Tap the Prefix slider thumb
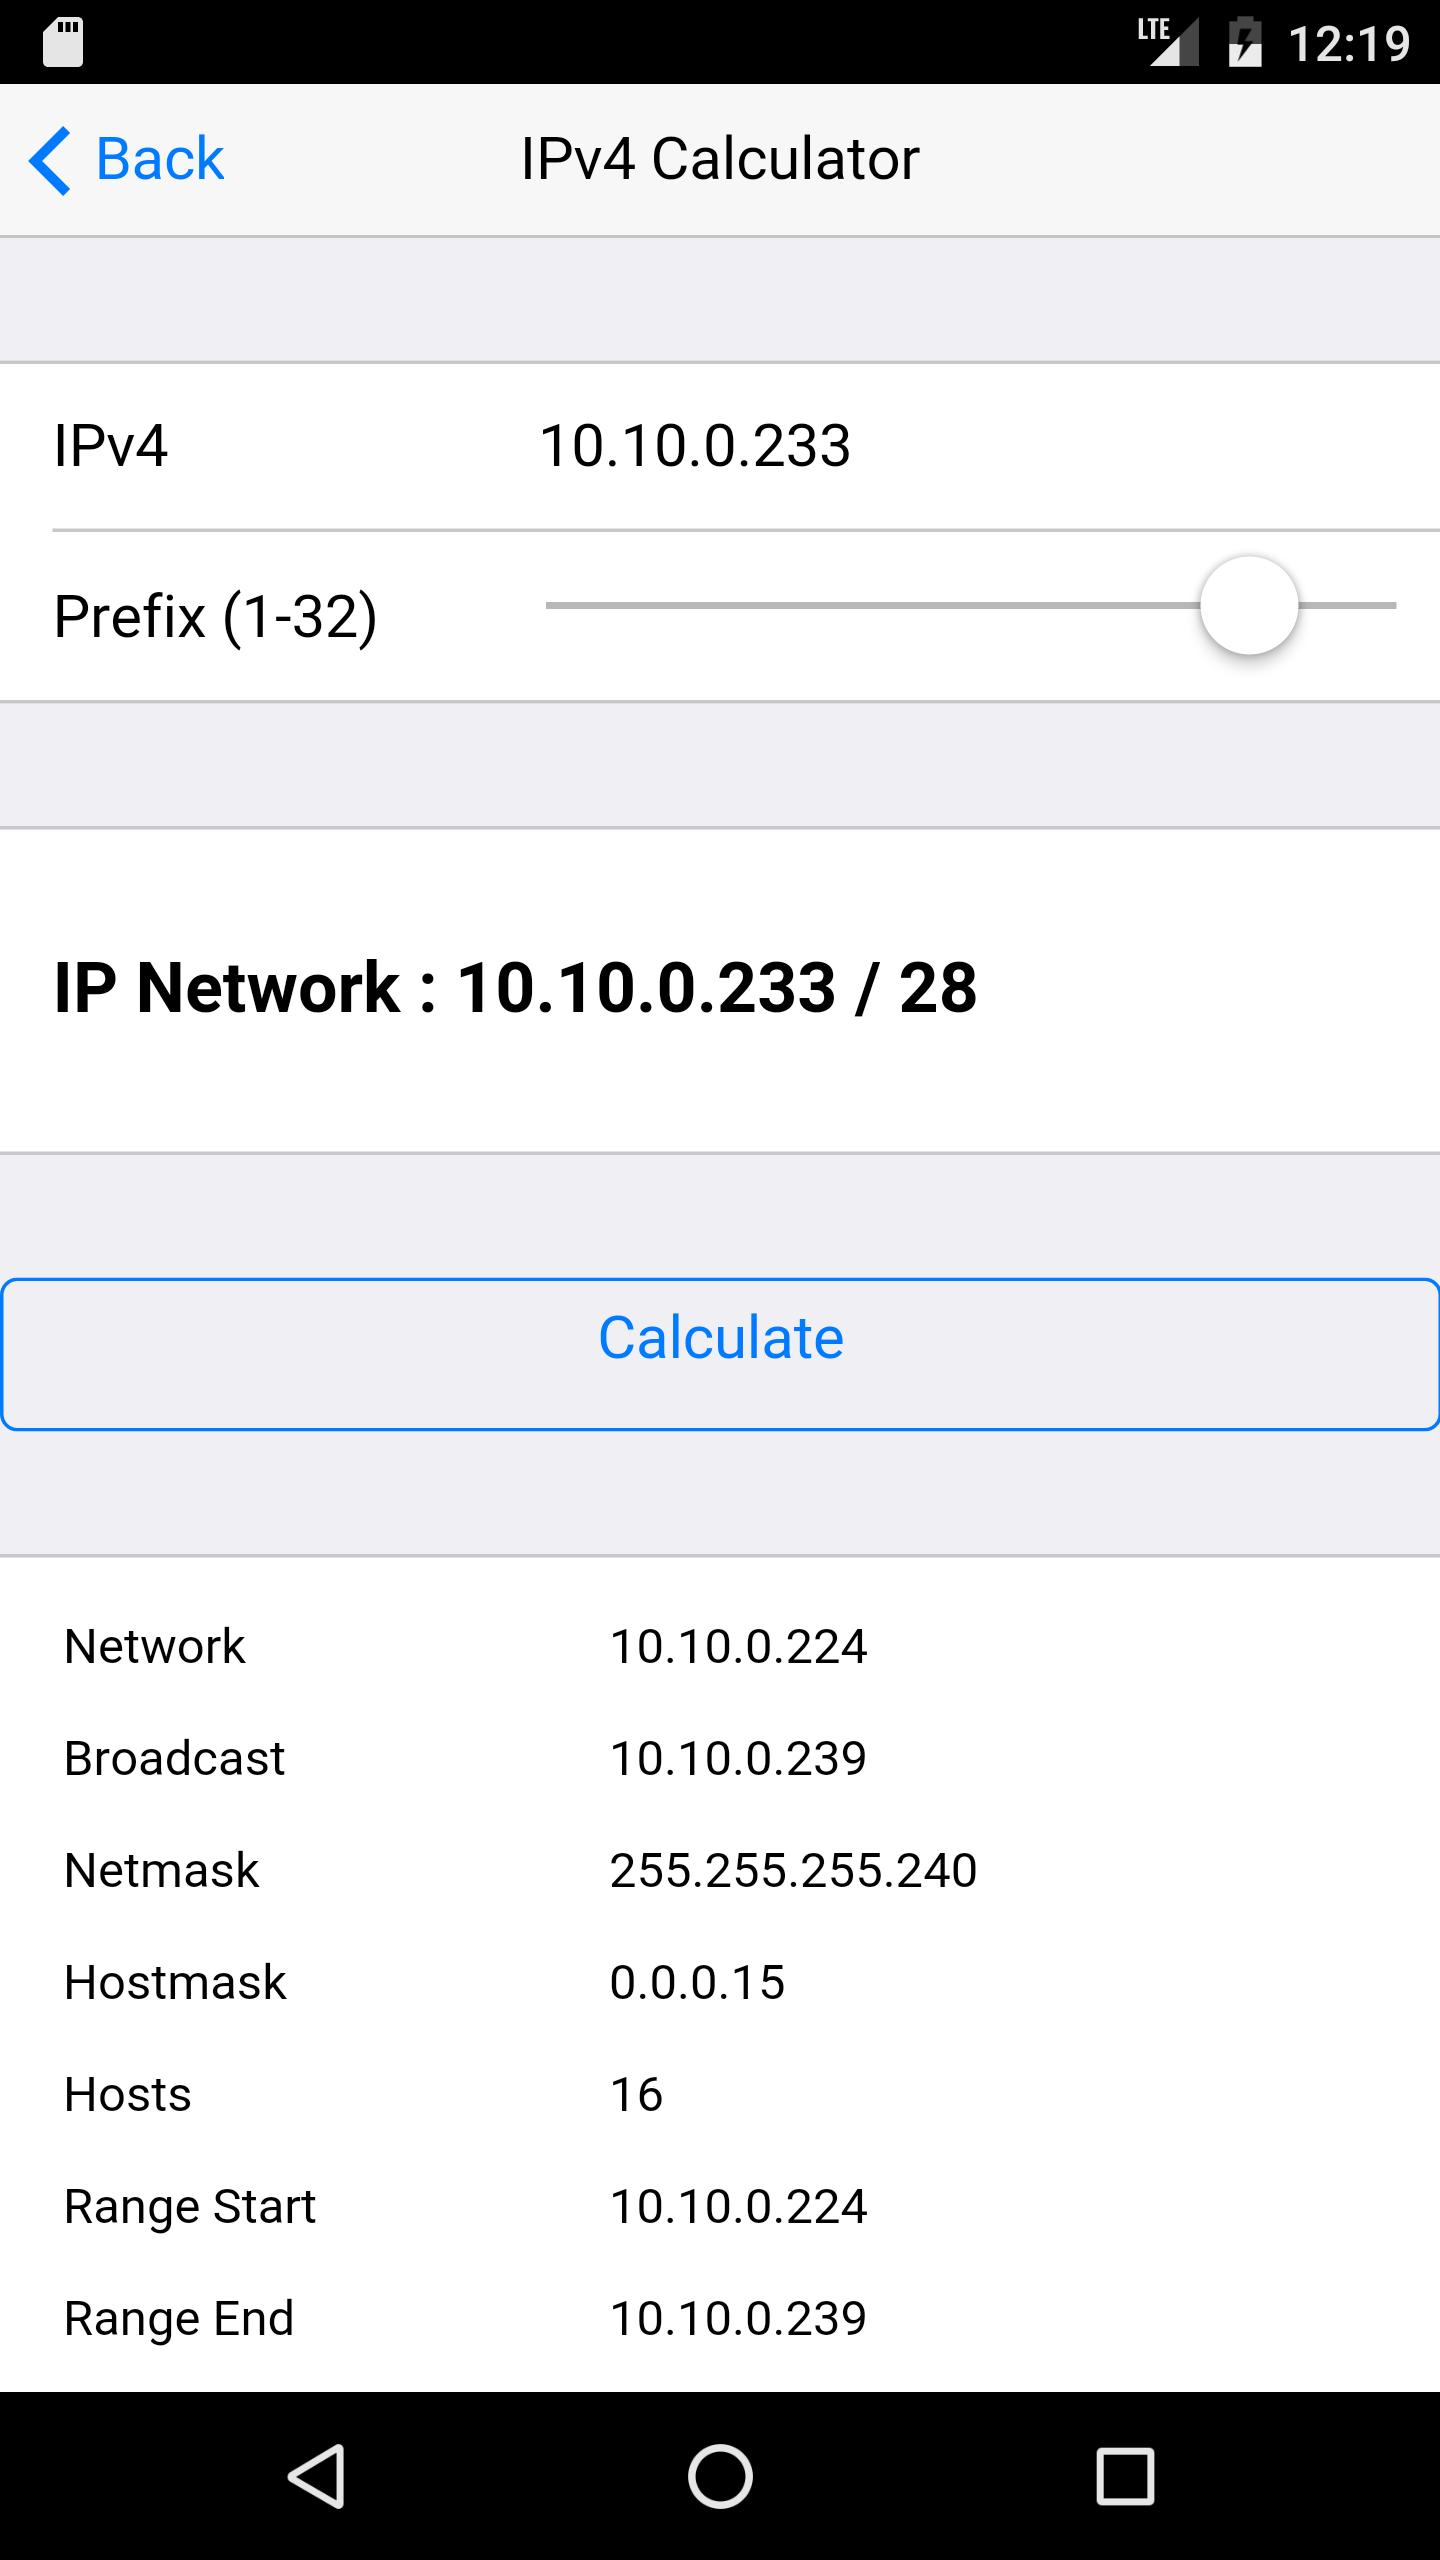The width and height of the screenshot is (1440, 2560). (1249, 606)
